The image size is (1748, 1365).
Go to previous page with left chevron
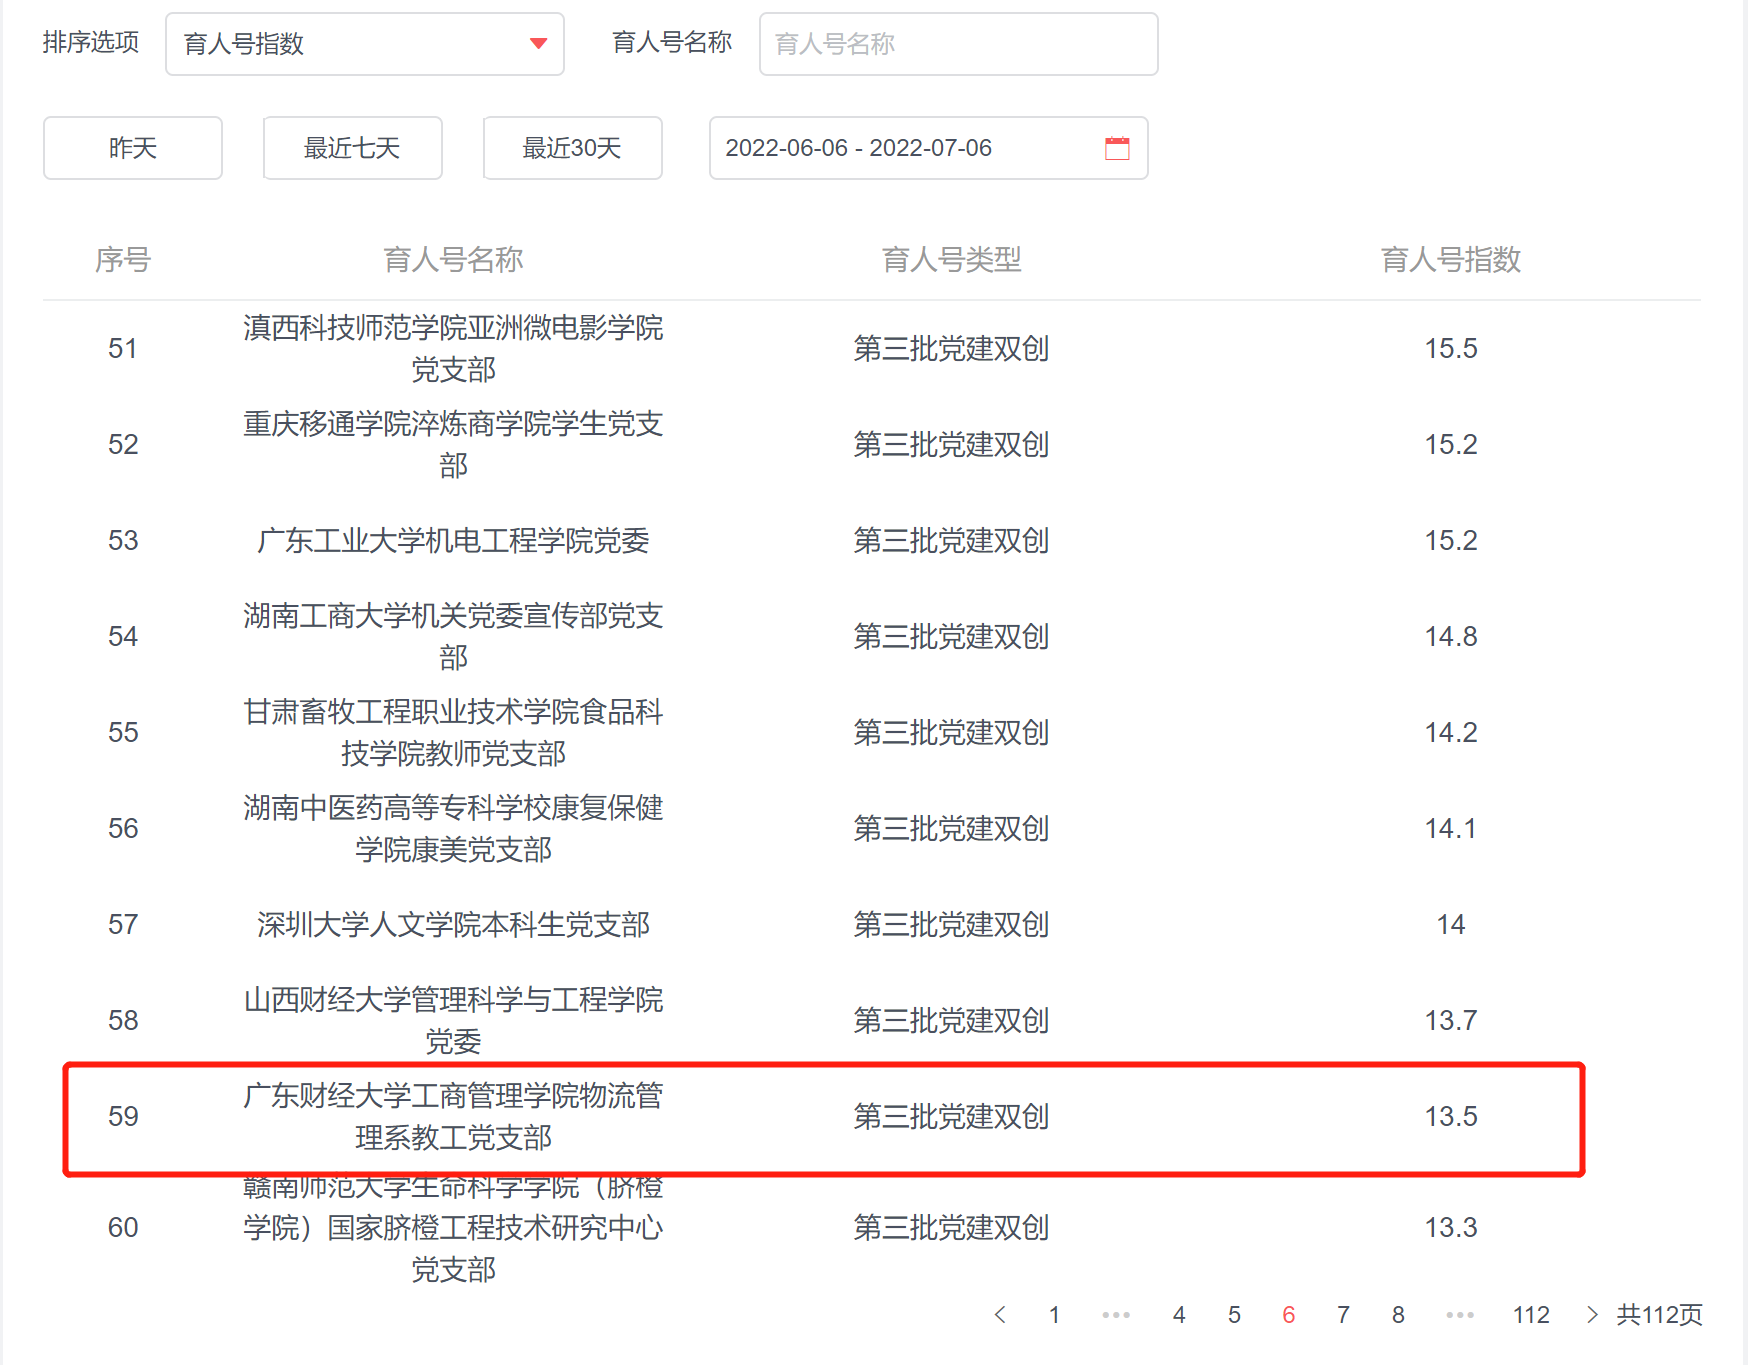pyautogui.click(x=1000, y=1314)
